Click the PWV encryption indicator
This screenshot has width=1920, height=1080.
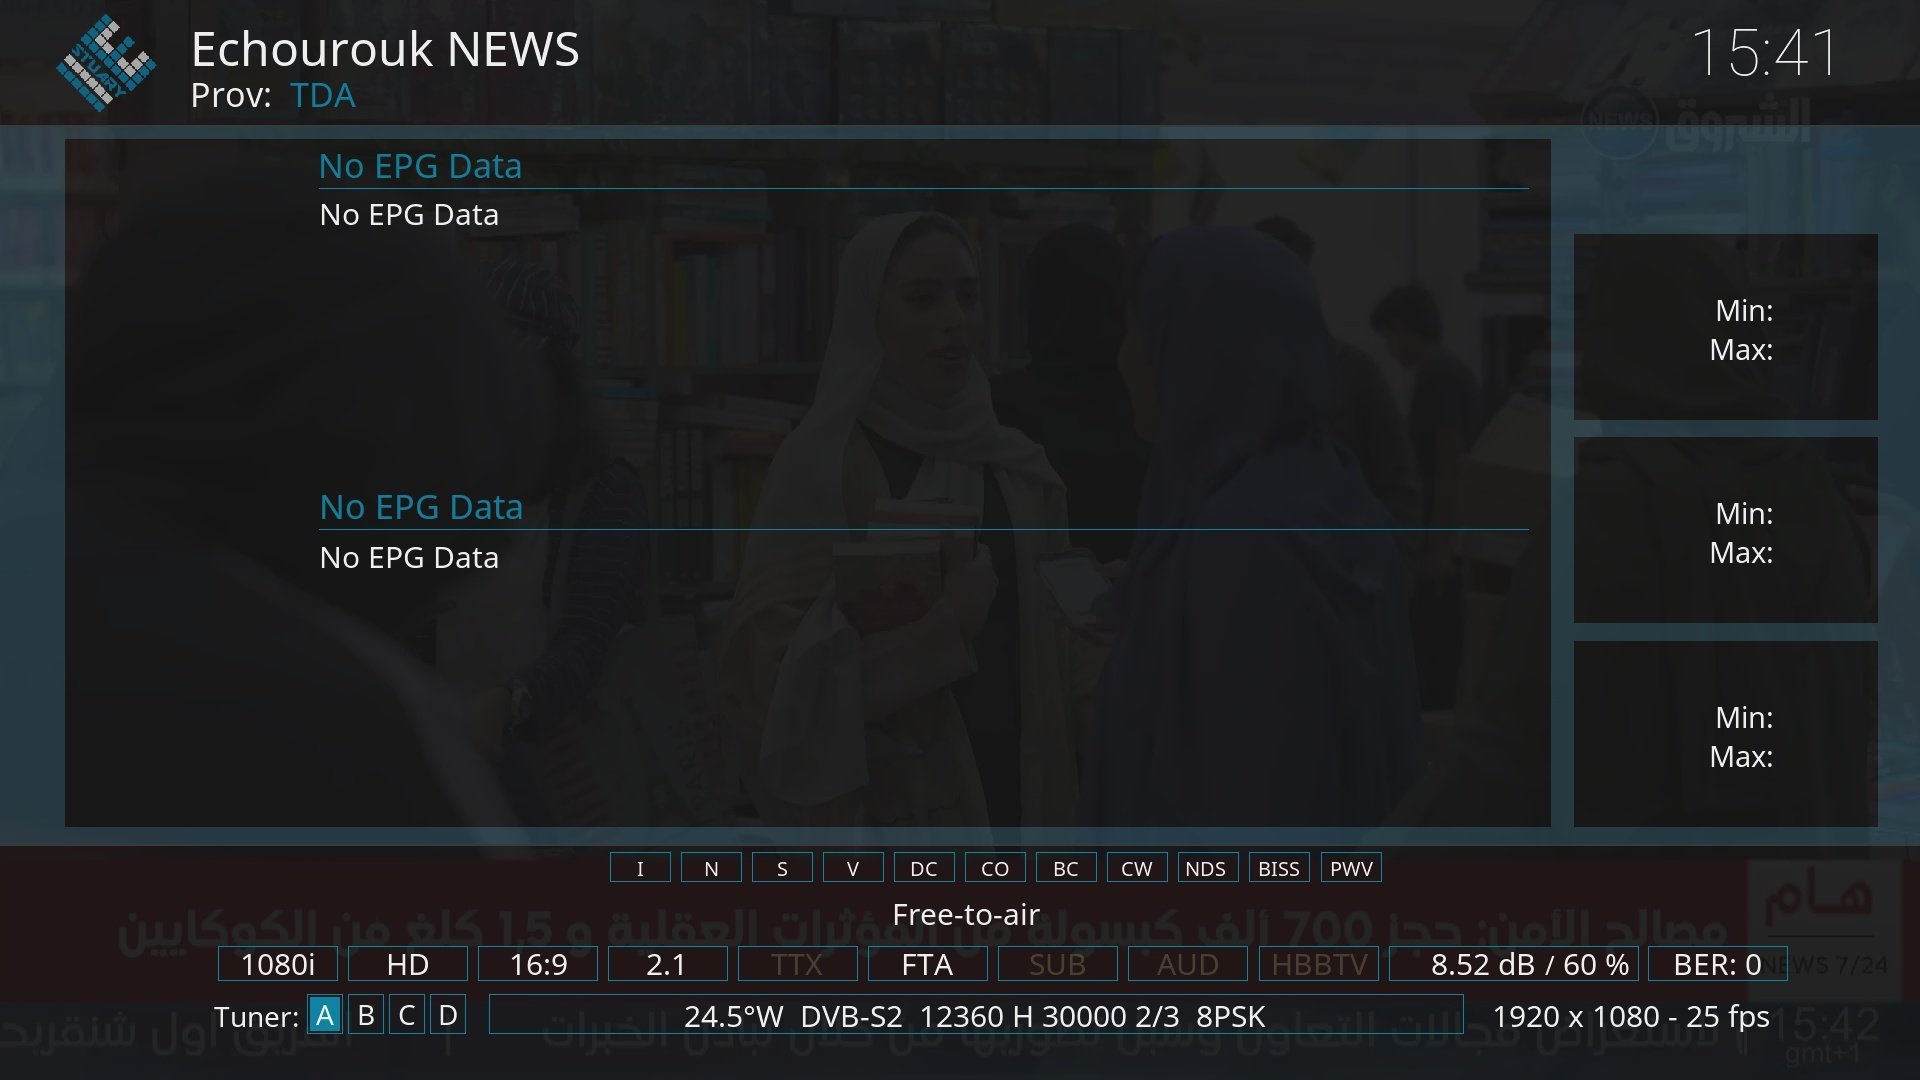(x=1351, y=868)
